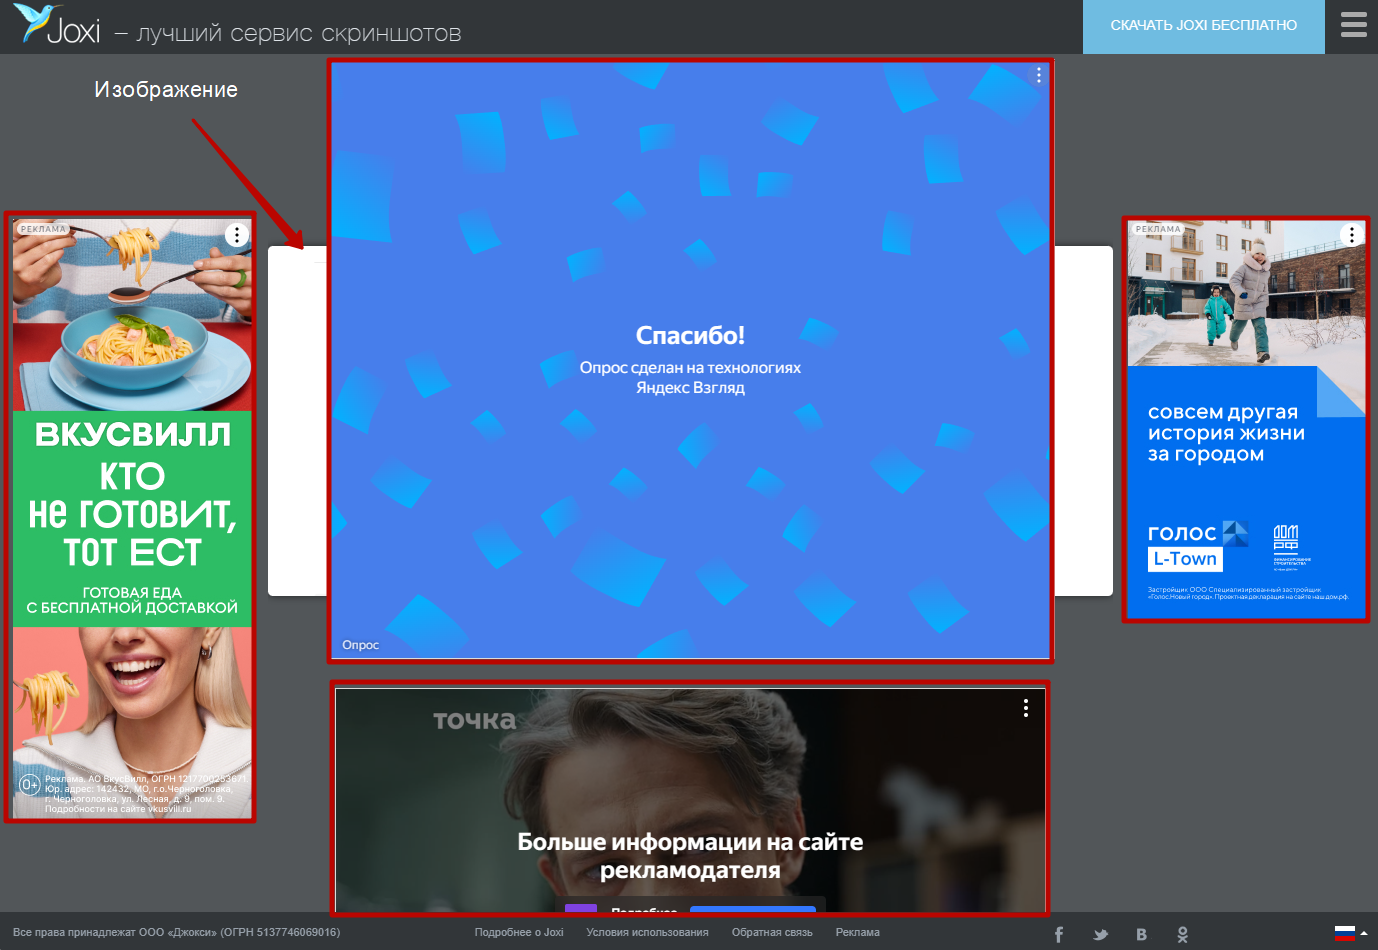Click the 0+ age rating badge

coord(30,785)
